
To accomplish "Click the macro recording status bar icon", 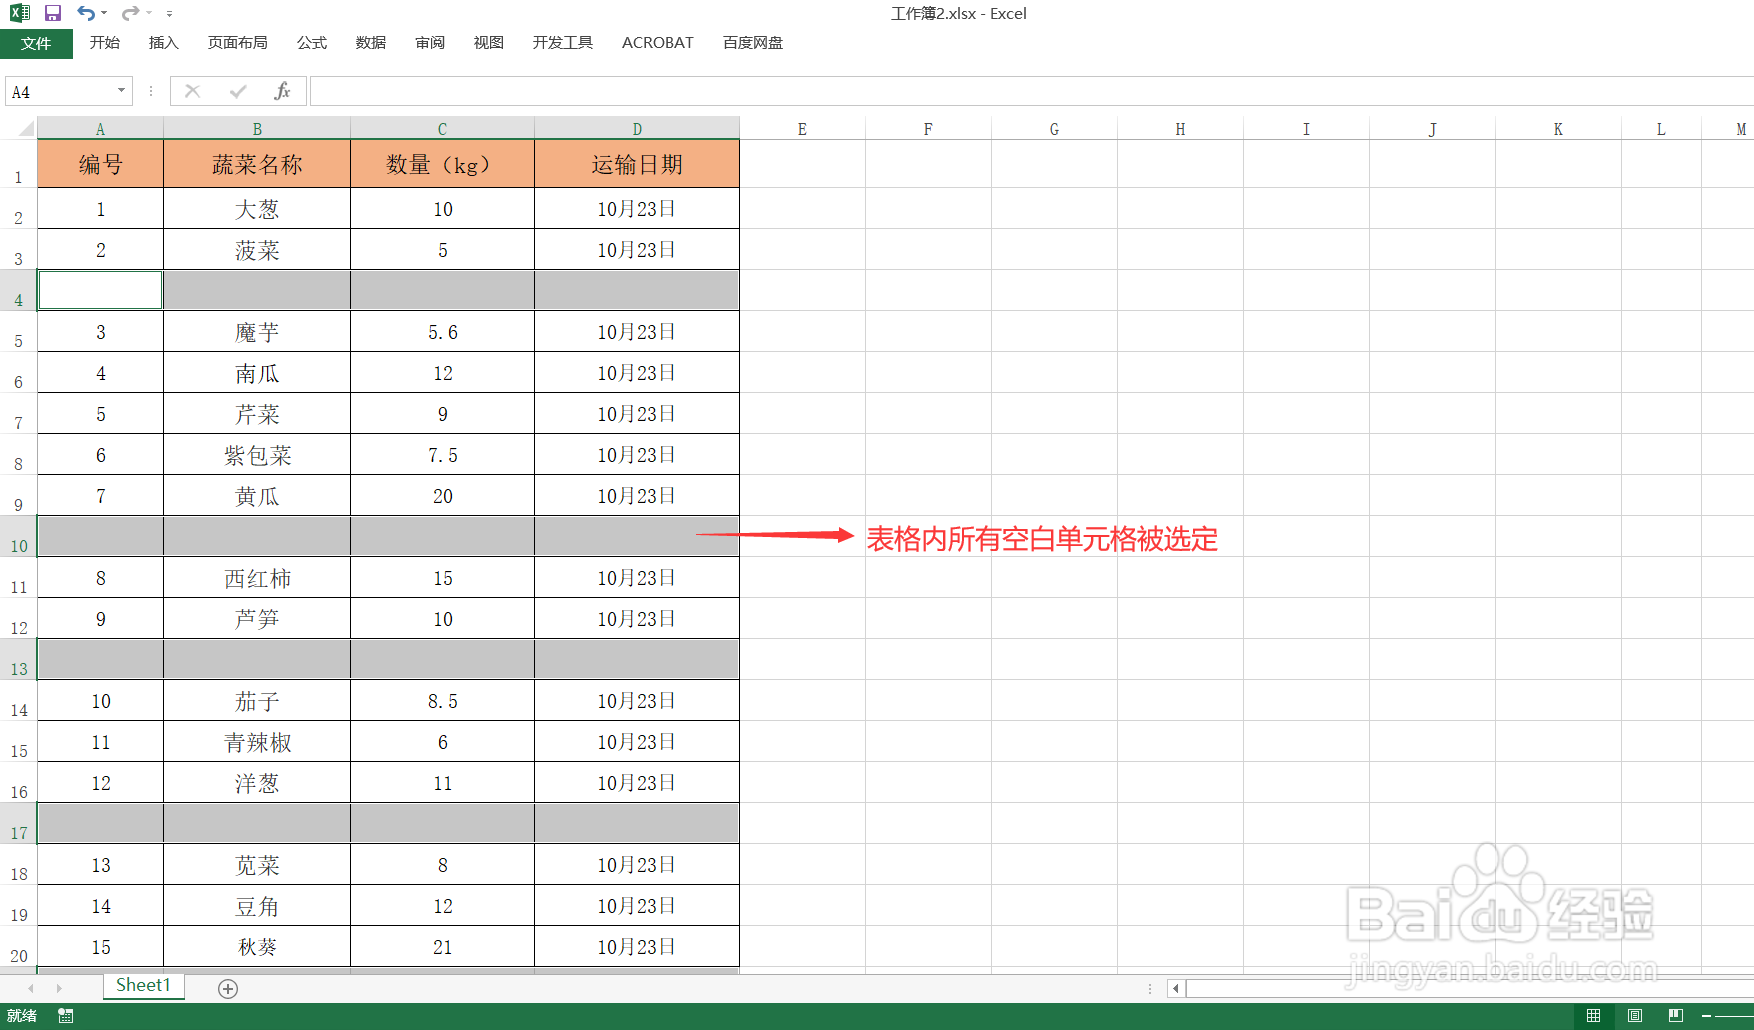I will click(66, 1016).
